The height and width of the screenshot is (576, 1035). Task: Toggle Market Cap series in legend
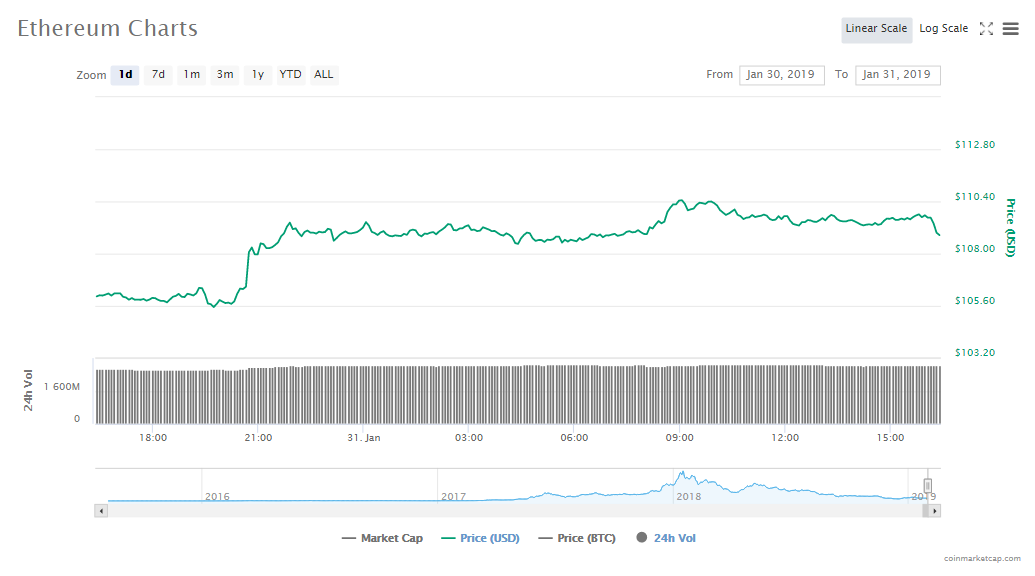382,538
